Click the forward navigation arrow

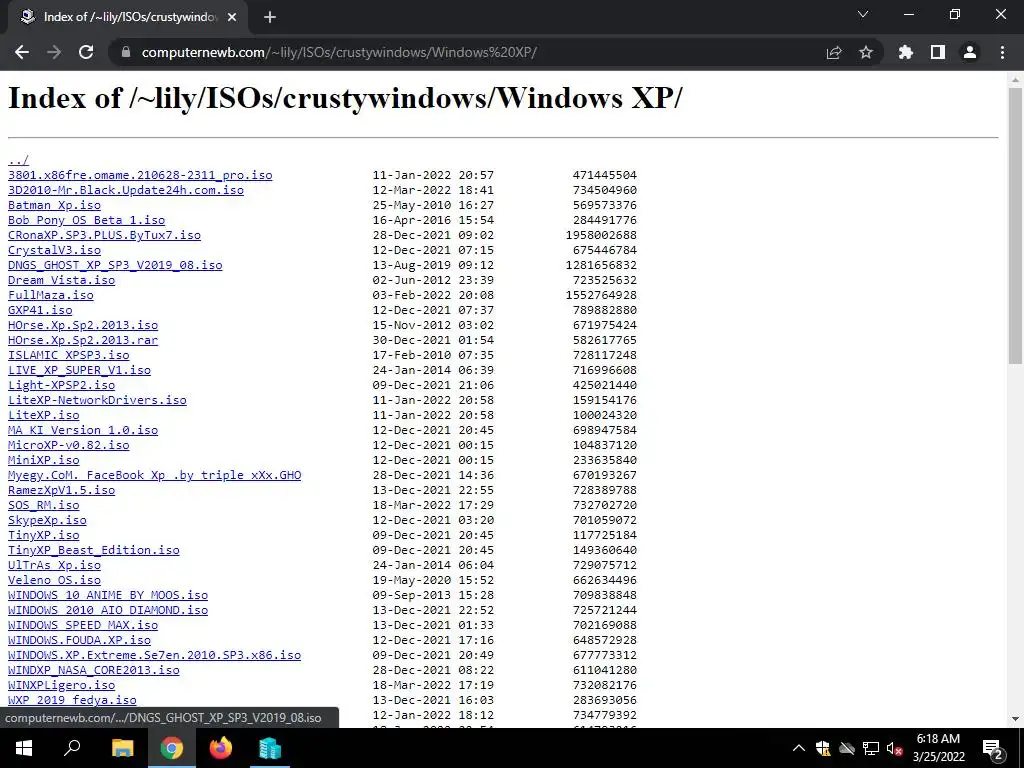point(54,52)
